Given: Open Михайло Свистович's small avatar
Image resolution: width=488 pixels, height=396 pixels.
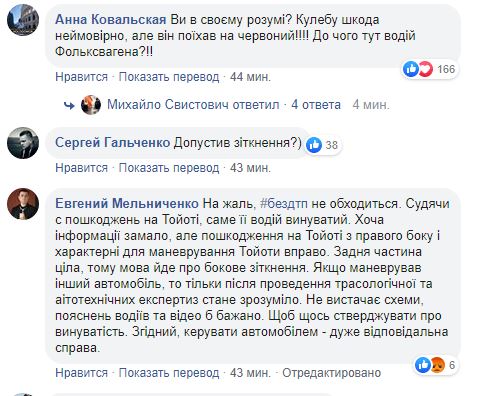Looking at the screenshot, I should 91,105.
